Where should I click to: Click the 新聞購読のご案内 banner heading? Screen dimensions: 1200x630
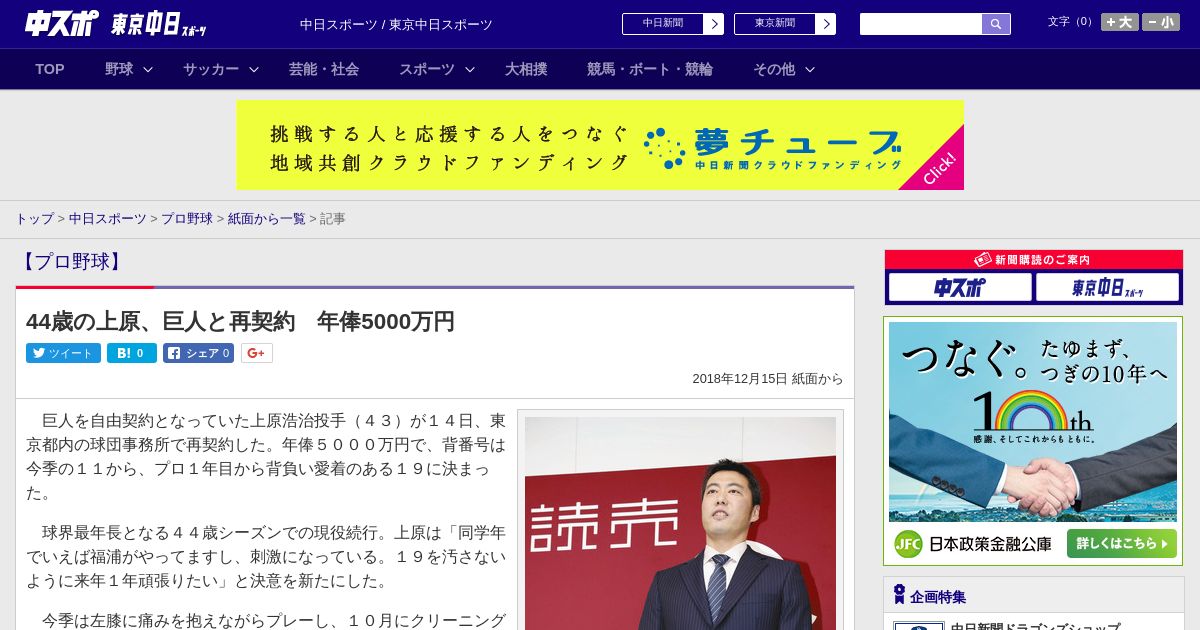pyautogui.click(x=1033, y=259)
